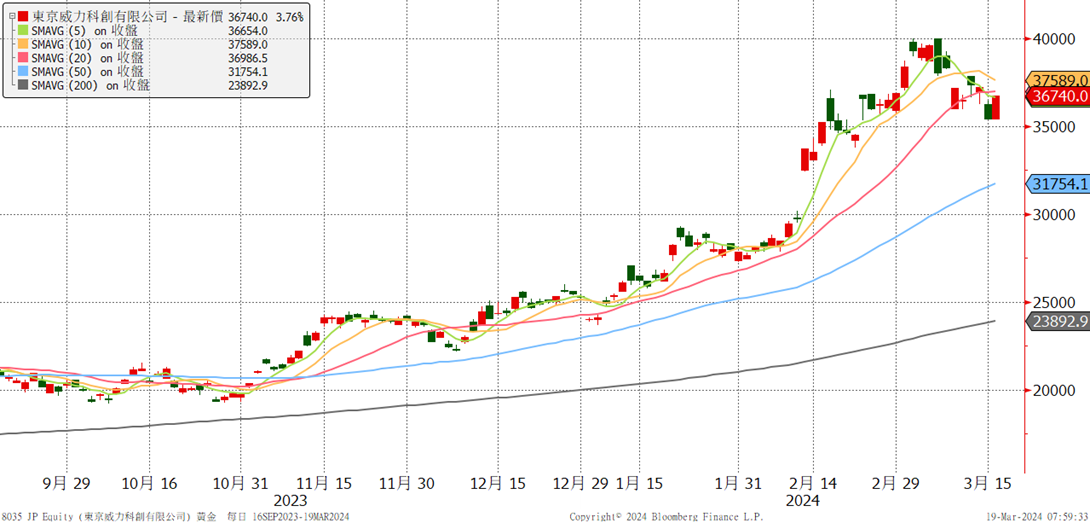Click the 9月 29 date label

pyautogui.click(x=65, y=483)
